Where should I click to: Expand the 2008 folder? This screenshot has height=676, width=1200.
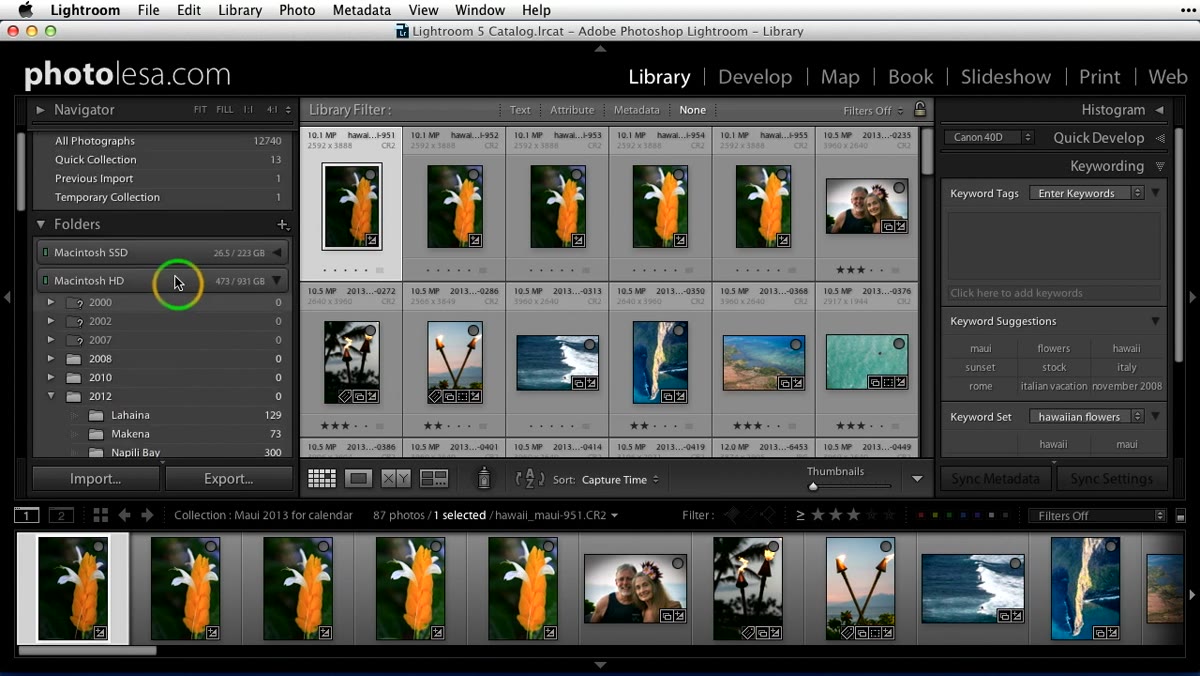click(x=51, y=359)
